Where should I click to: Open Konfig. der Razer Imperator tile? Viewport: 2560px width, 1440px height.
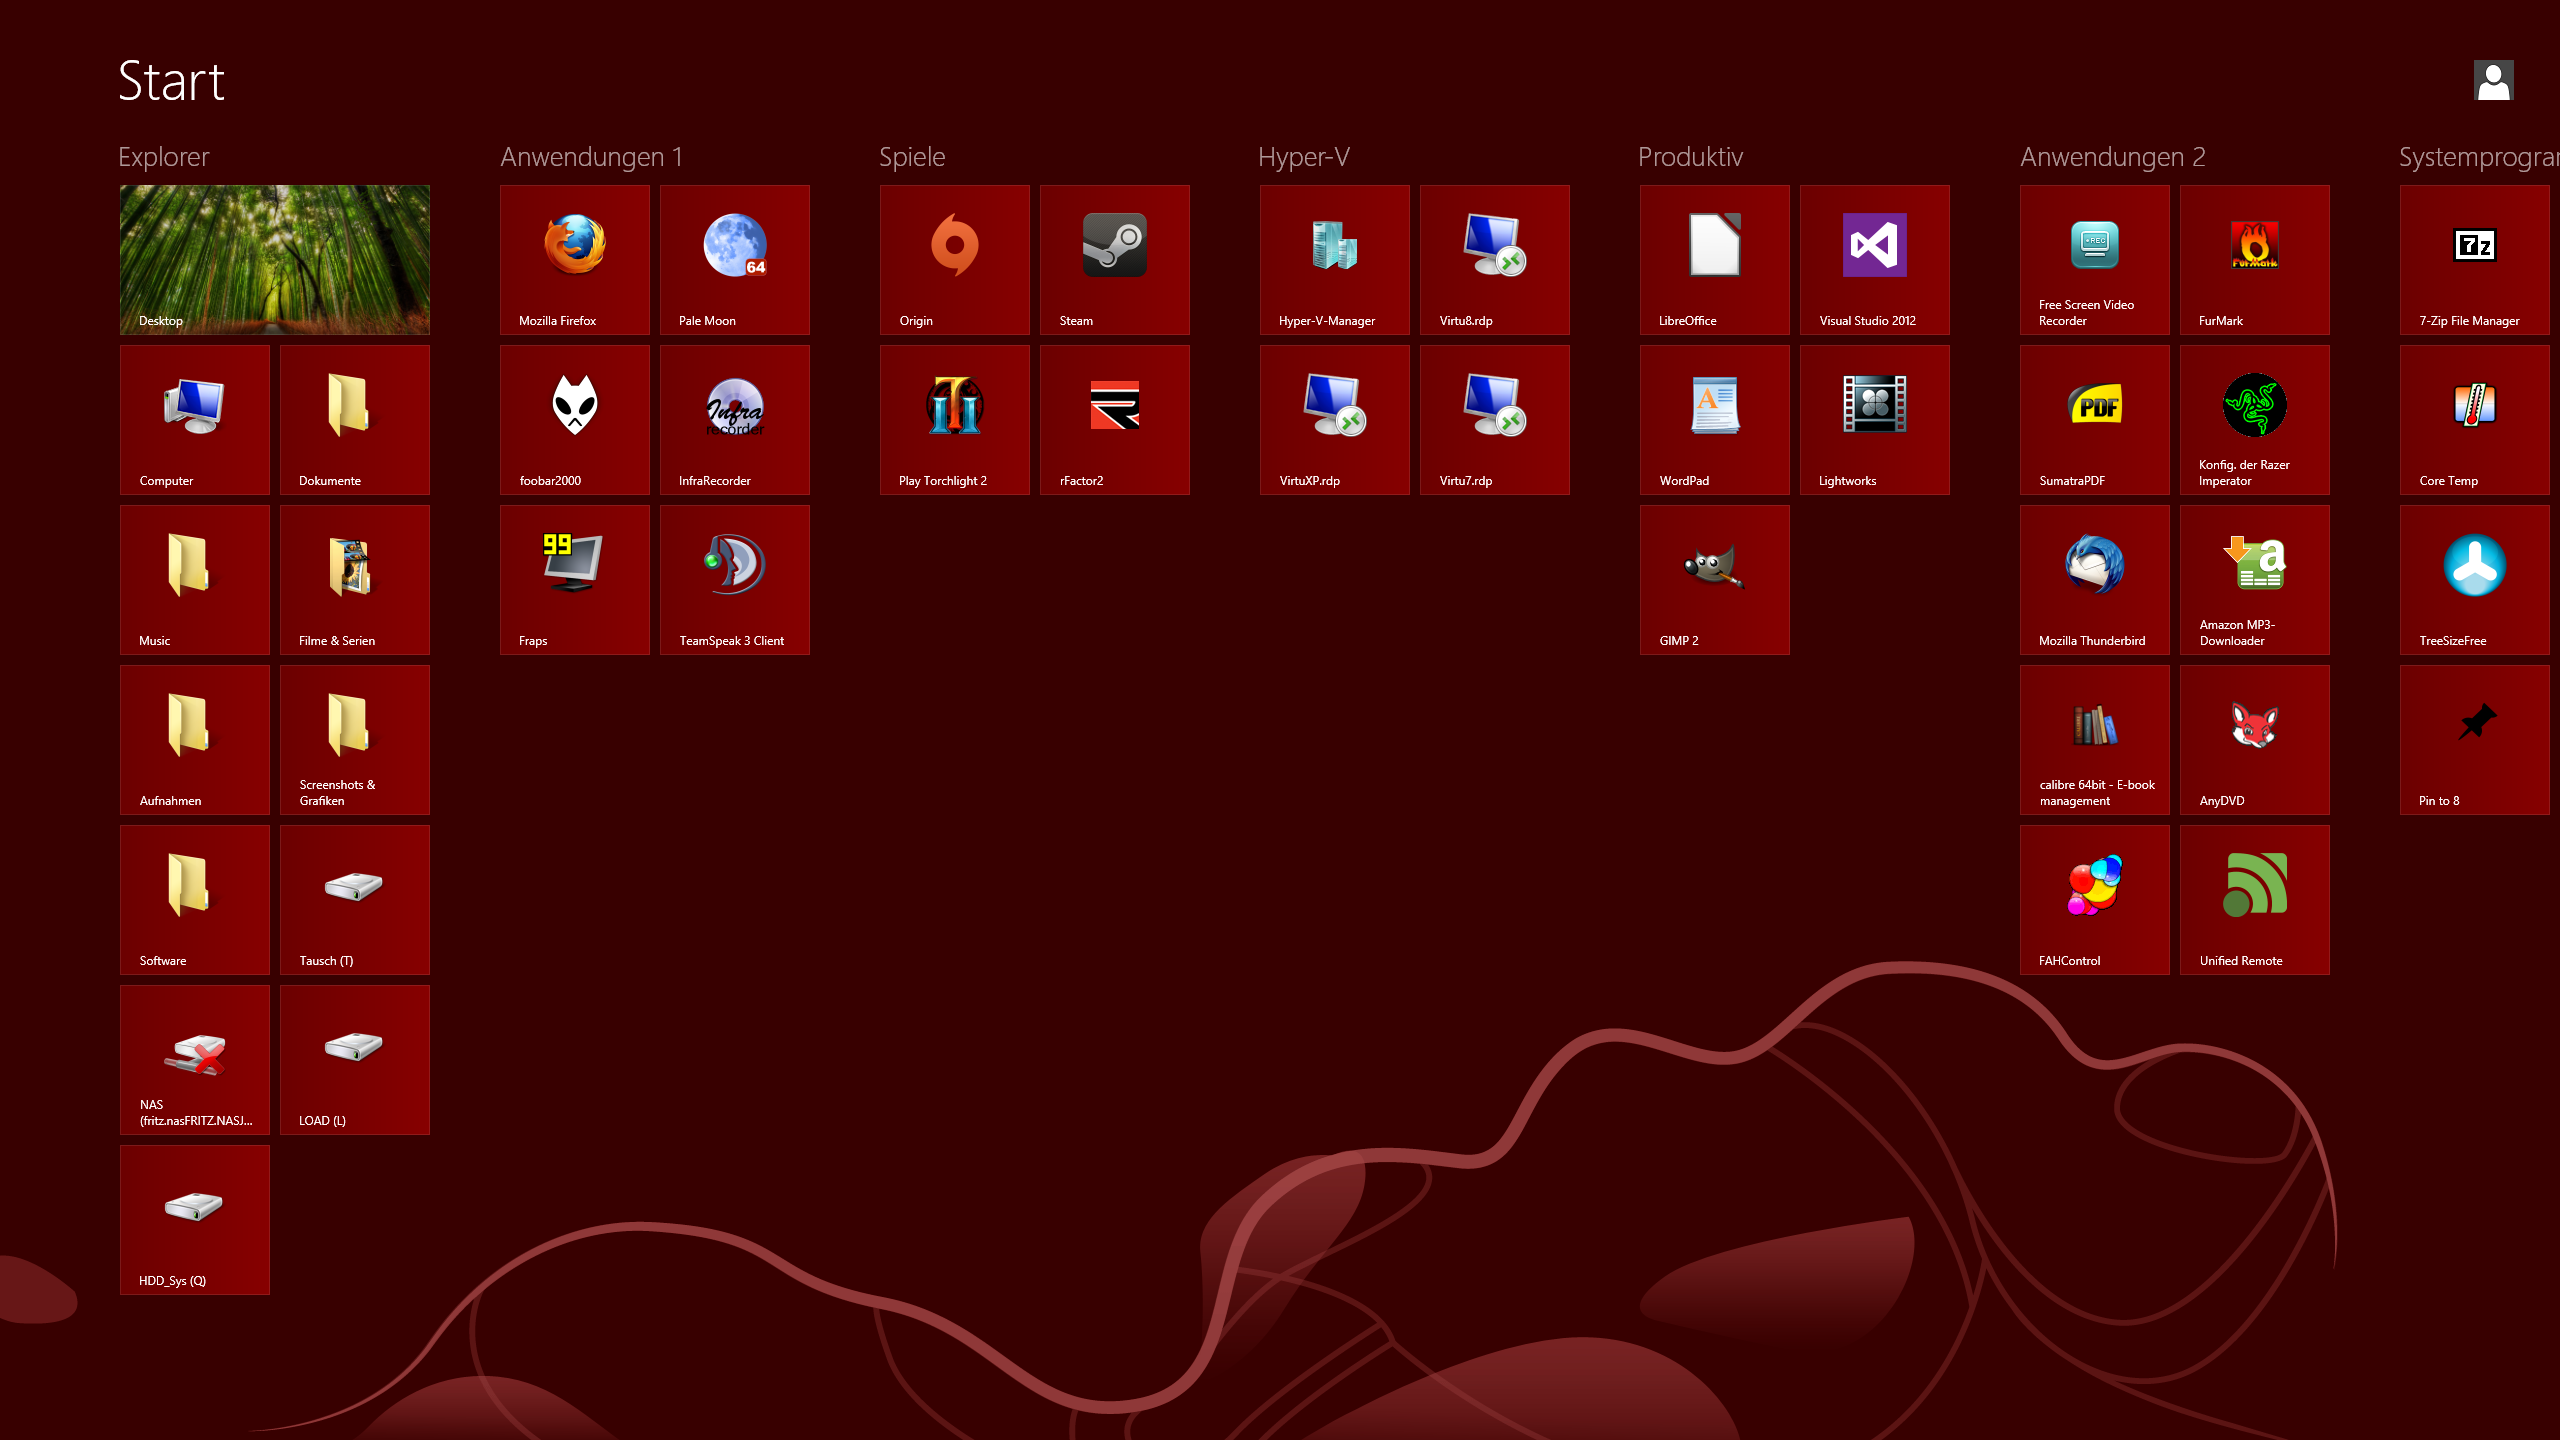point(2255,420)
